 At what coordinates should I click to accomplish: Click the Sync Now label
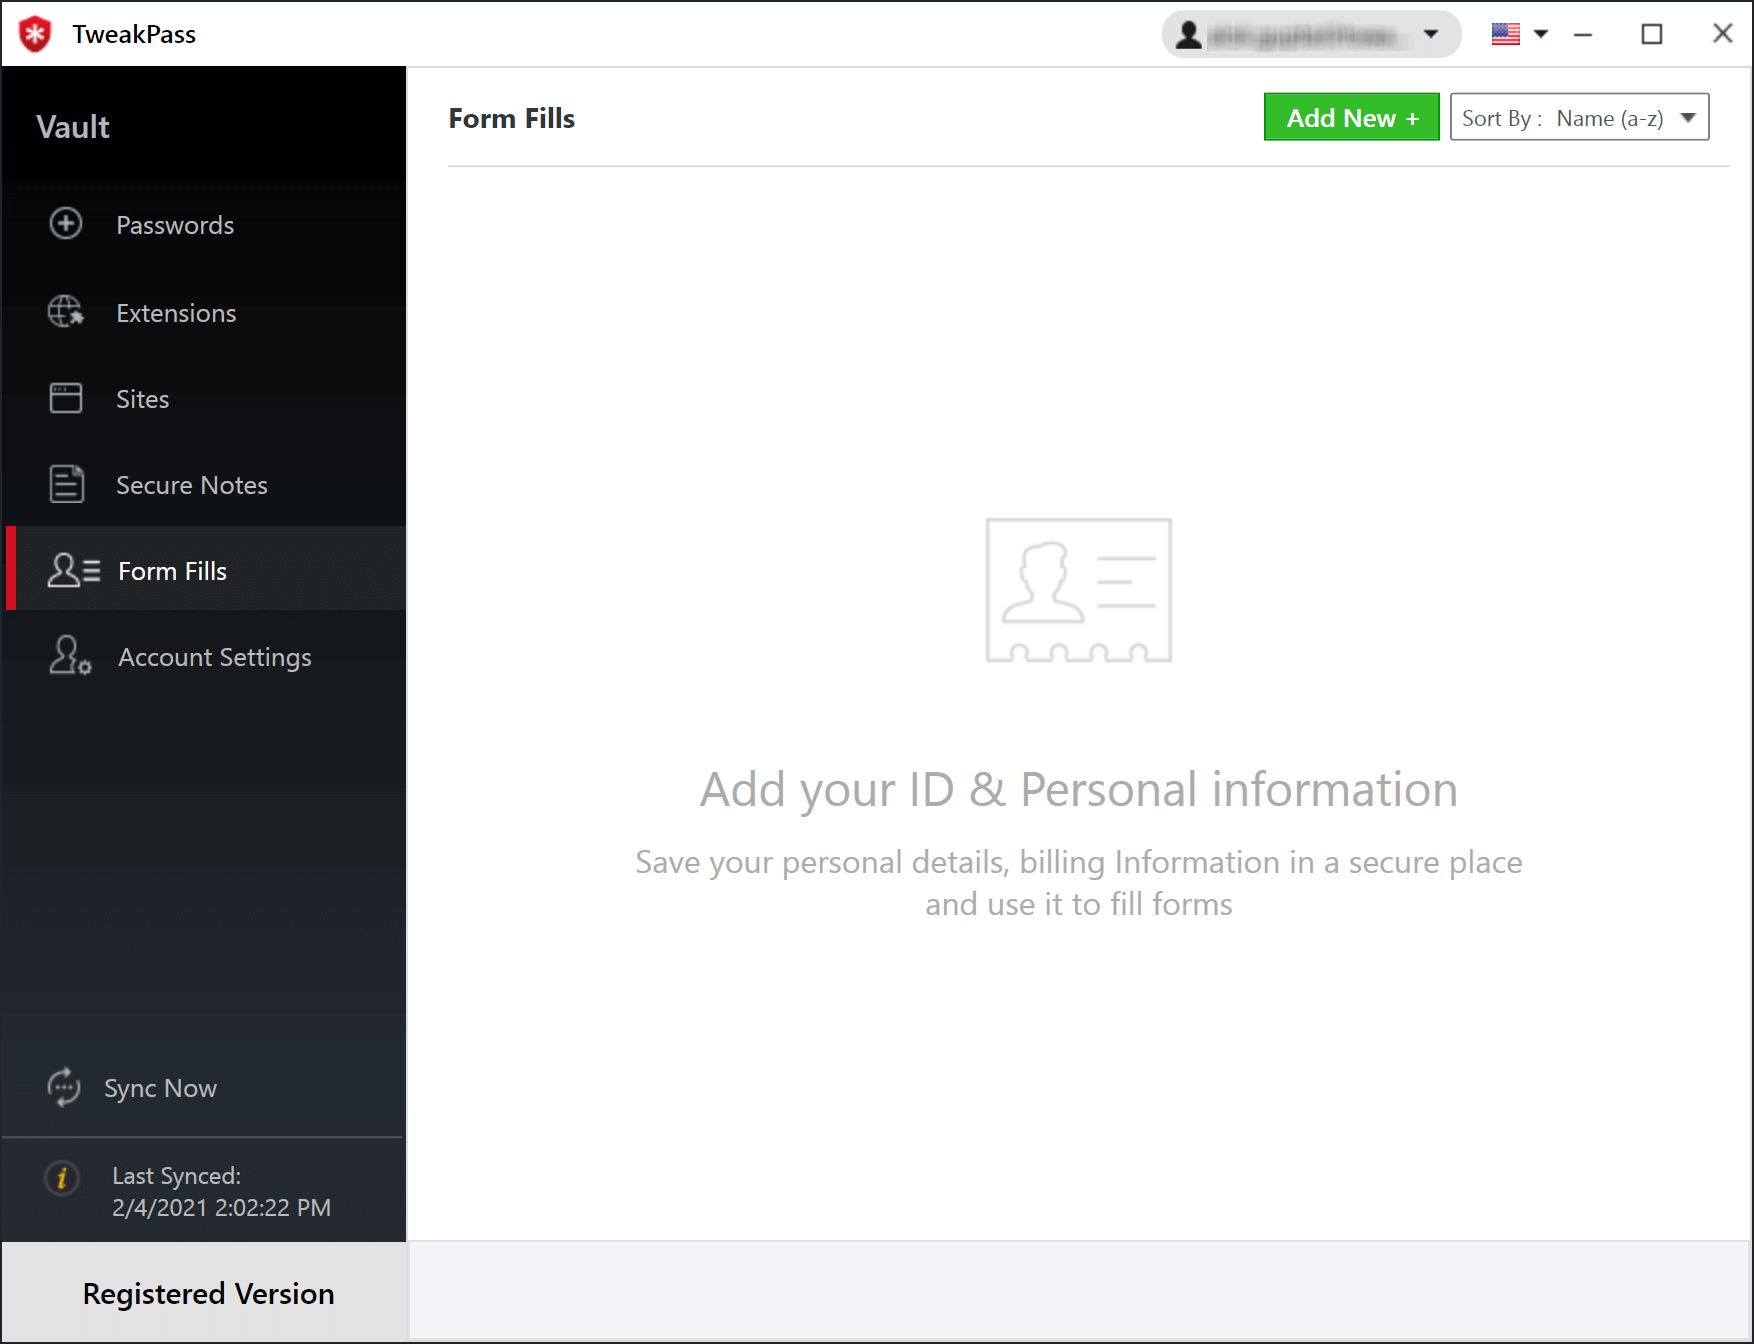point(160,1088)
